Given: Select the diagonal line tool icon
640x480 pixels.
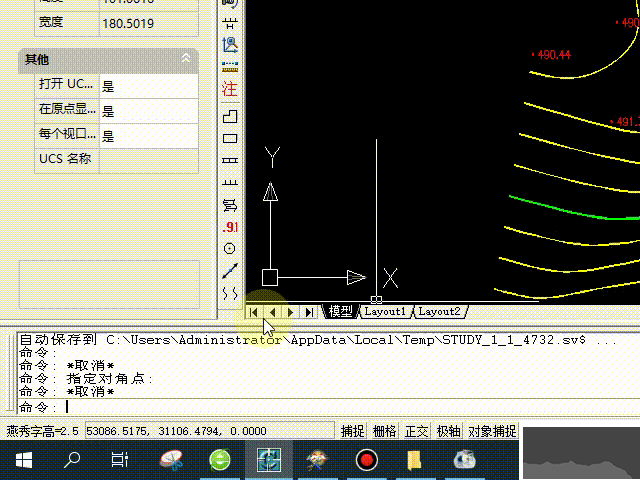Looking at the screenshot, I should click(x=230, y=270).
